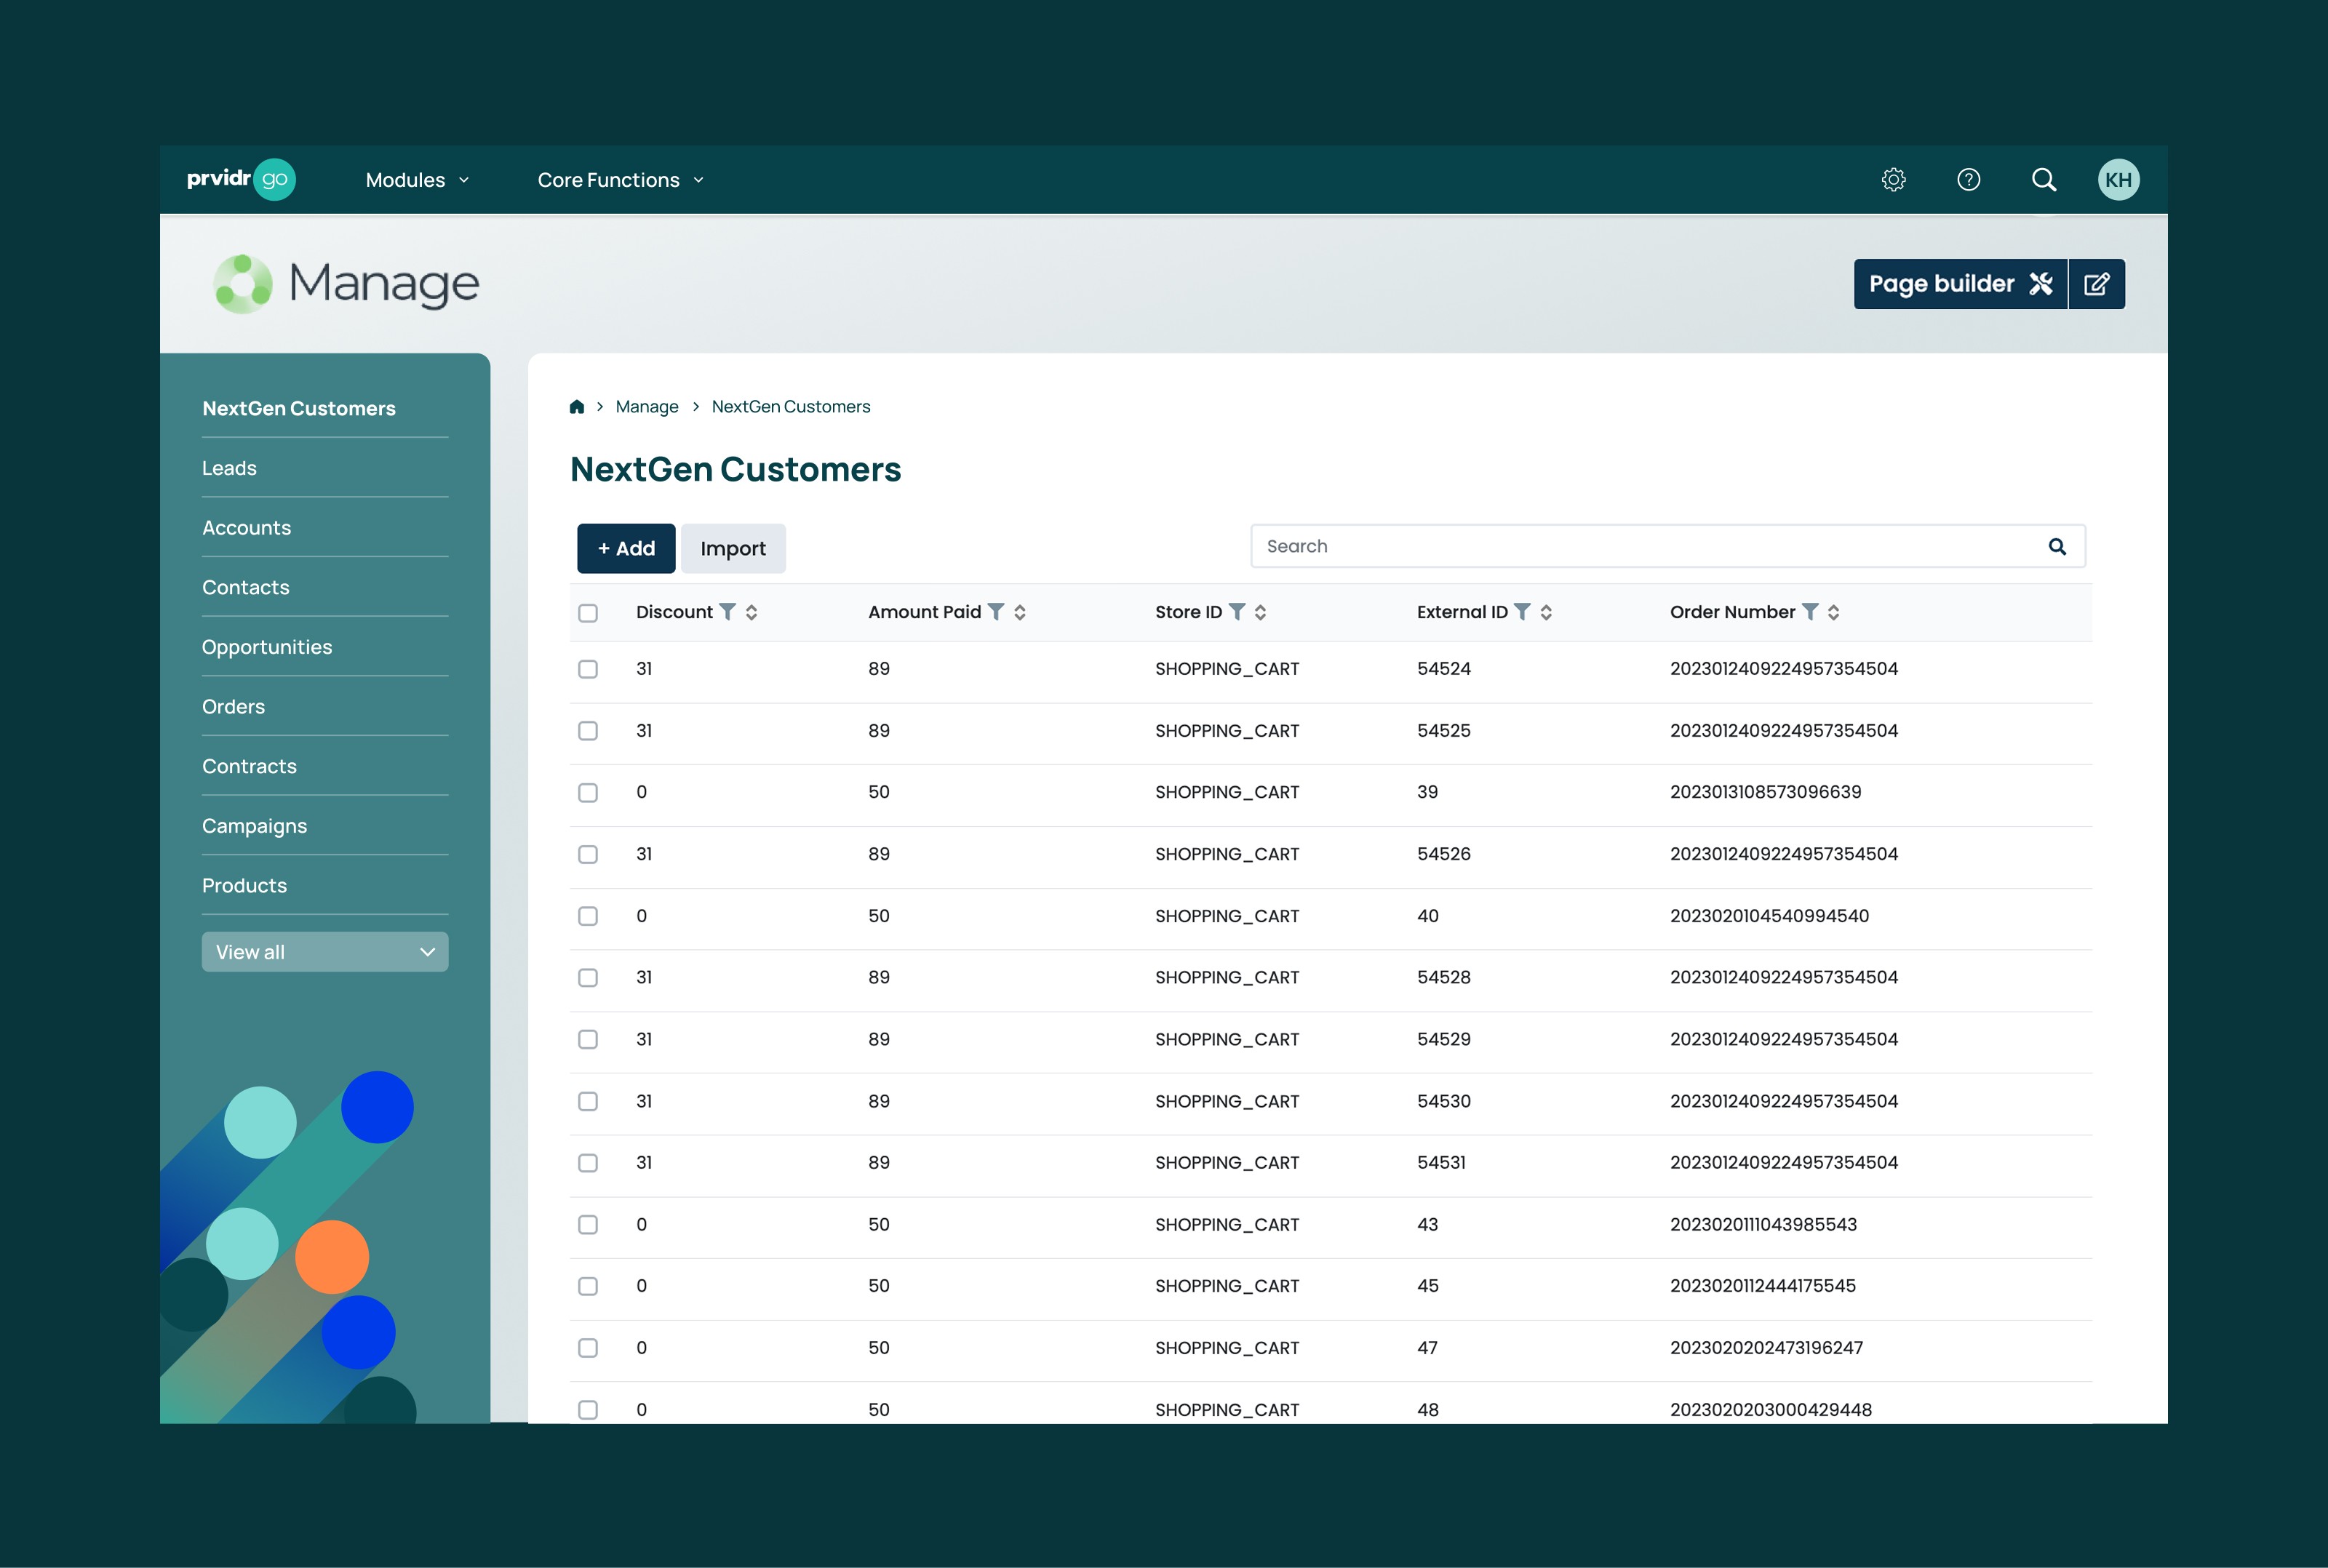Click the edit pencil icon beside Page builder
This screenshot has height=1568, width=2328.
coord(2097,283)
